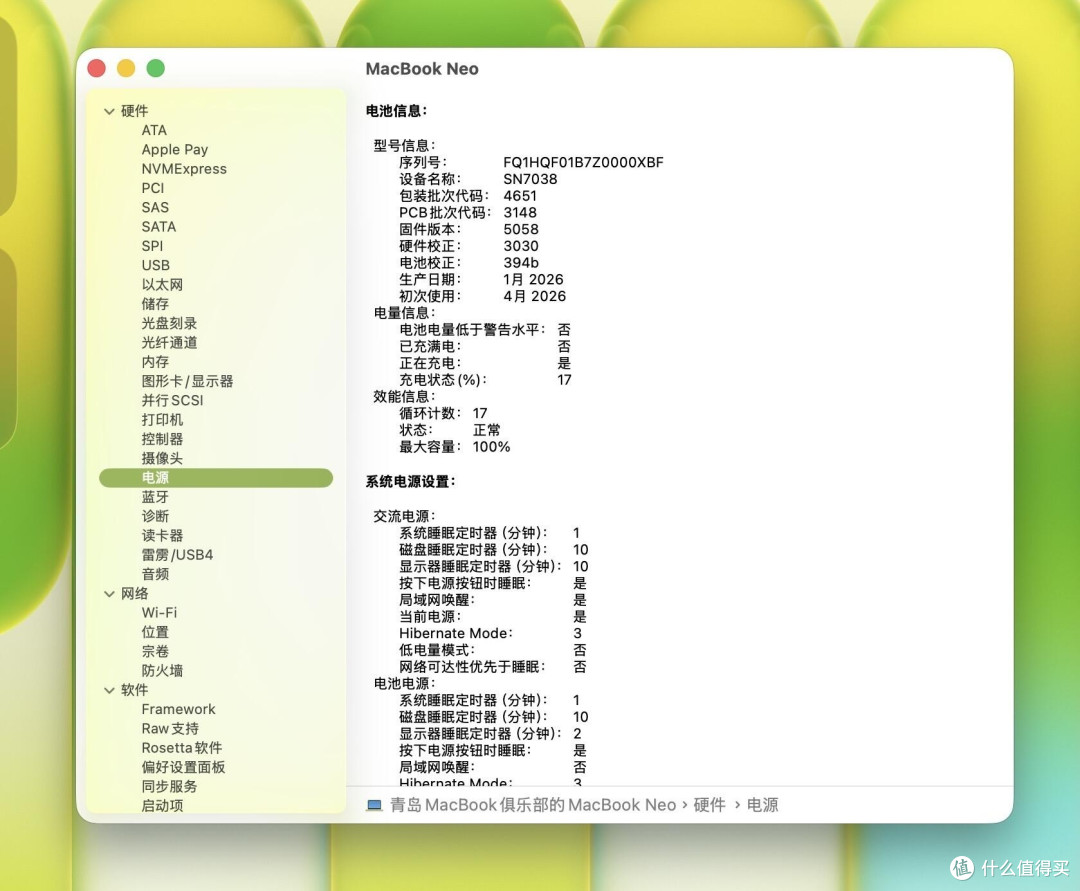
Task: Open the USB hardware entry
Action: (x=156, y=265)
